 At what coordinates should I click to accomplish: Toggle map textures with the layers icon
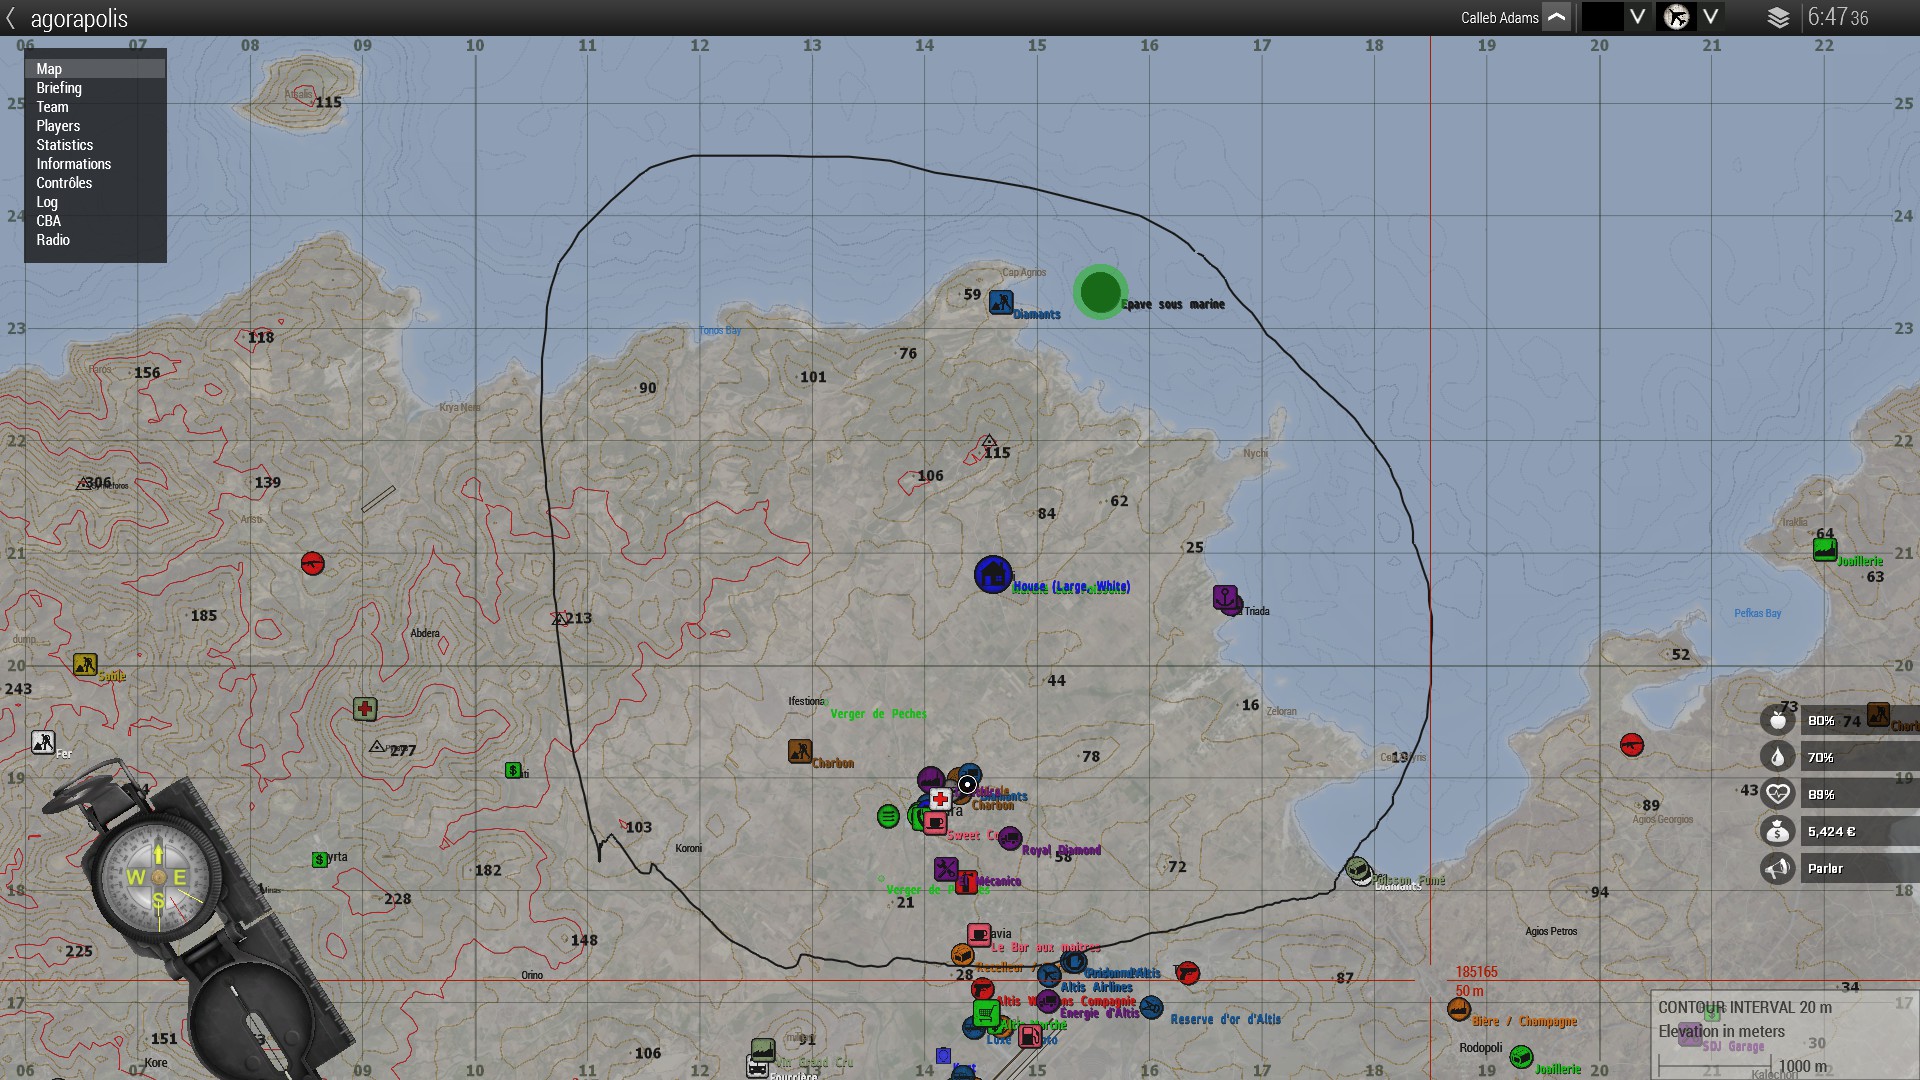[x=1778, y=17]
